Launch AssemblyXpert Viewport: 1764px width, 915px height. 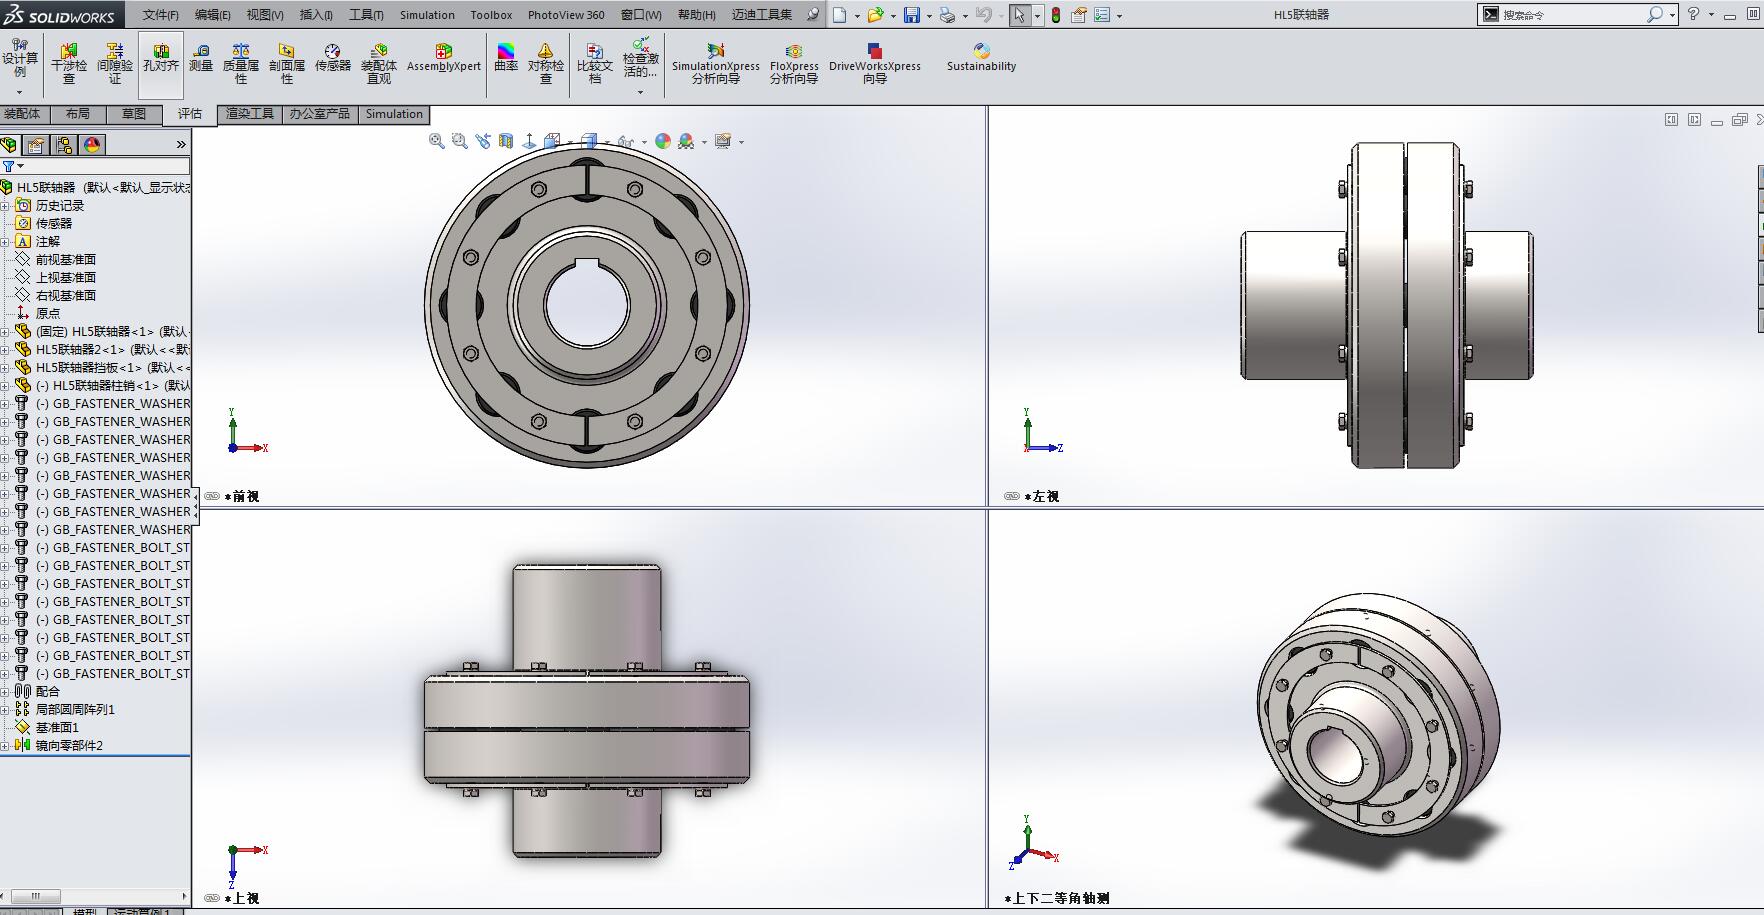pos(444,58)
